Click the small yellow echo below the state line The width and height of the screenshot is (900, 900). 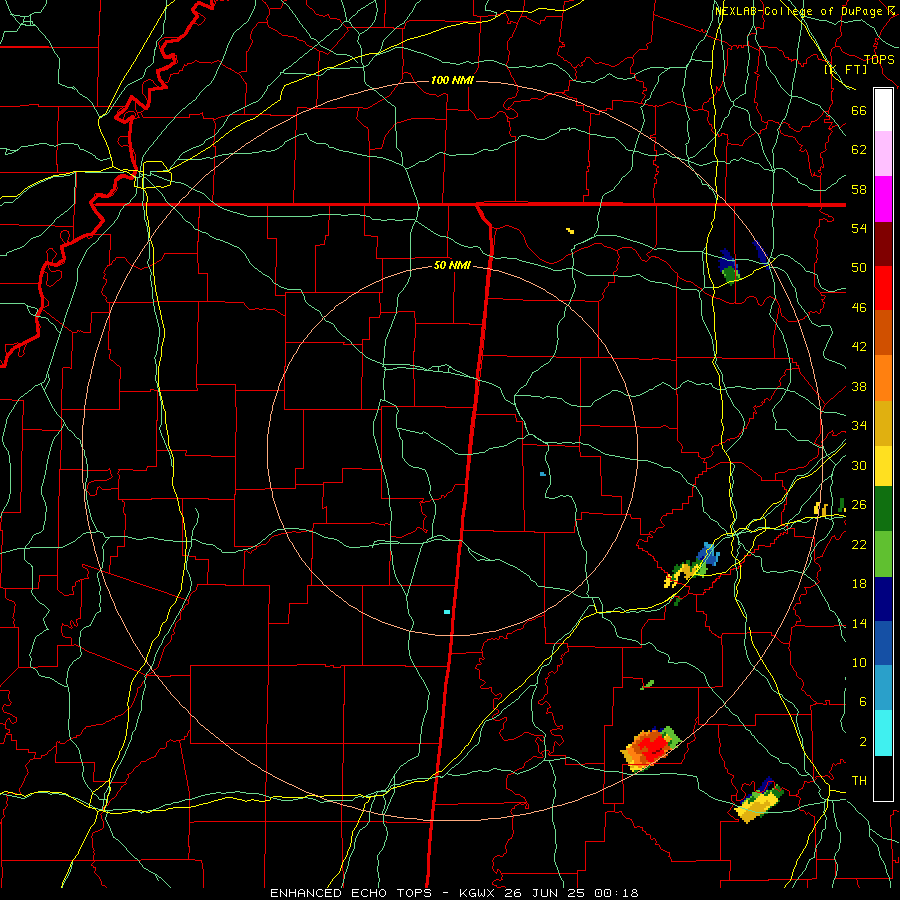coord(570,231)
